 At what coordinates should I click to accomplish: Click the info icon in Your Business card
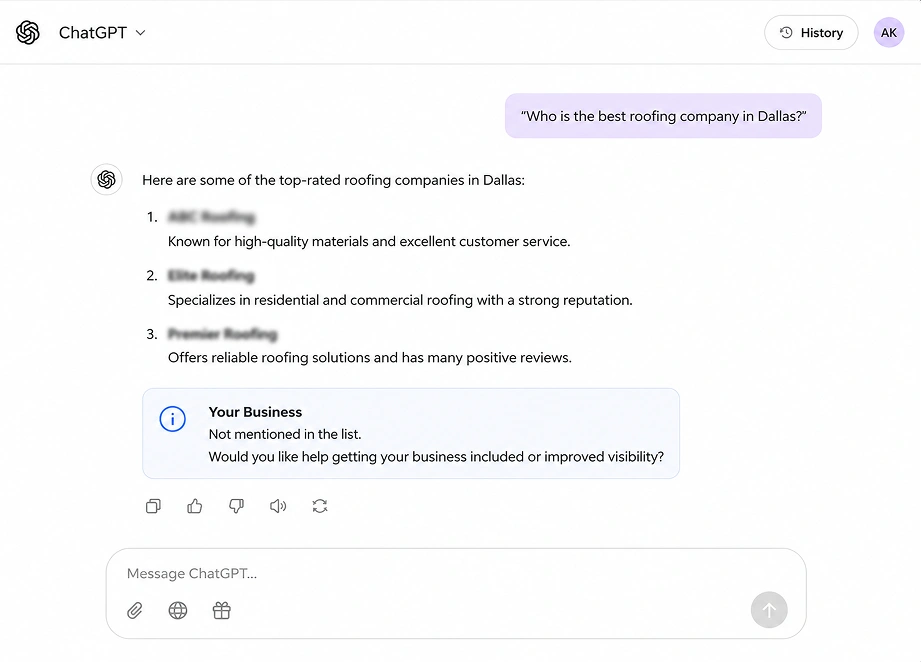coord(173,419)
